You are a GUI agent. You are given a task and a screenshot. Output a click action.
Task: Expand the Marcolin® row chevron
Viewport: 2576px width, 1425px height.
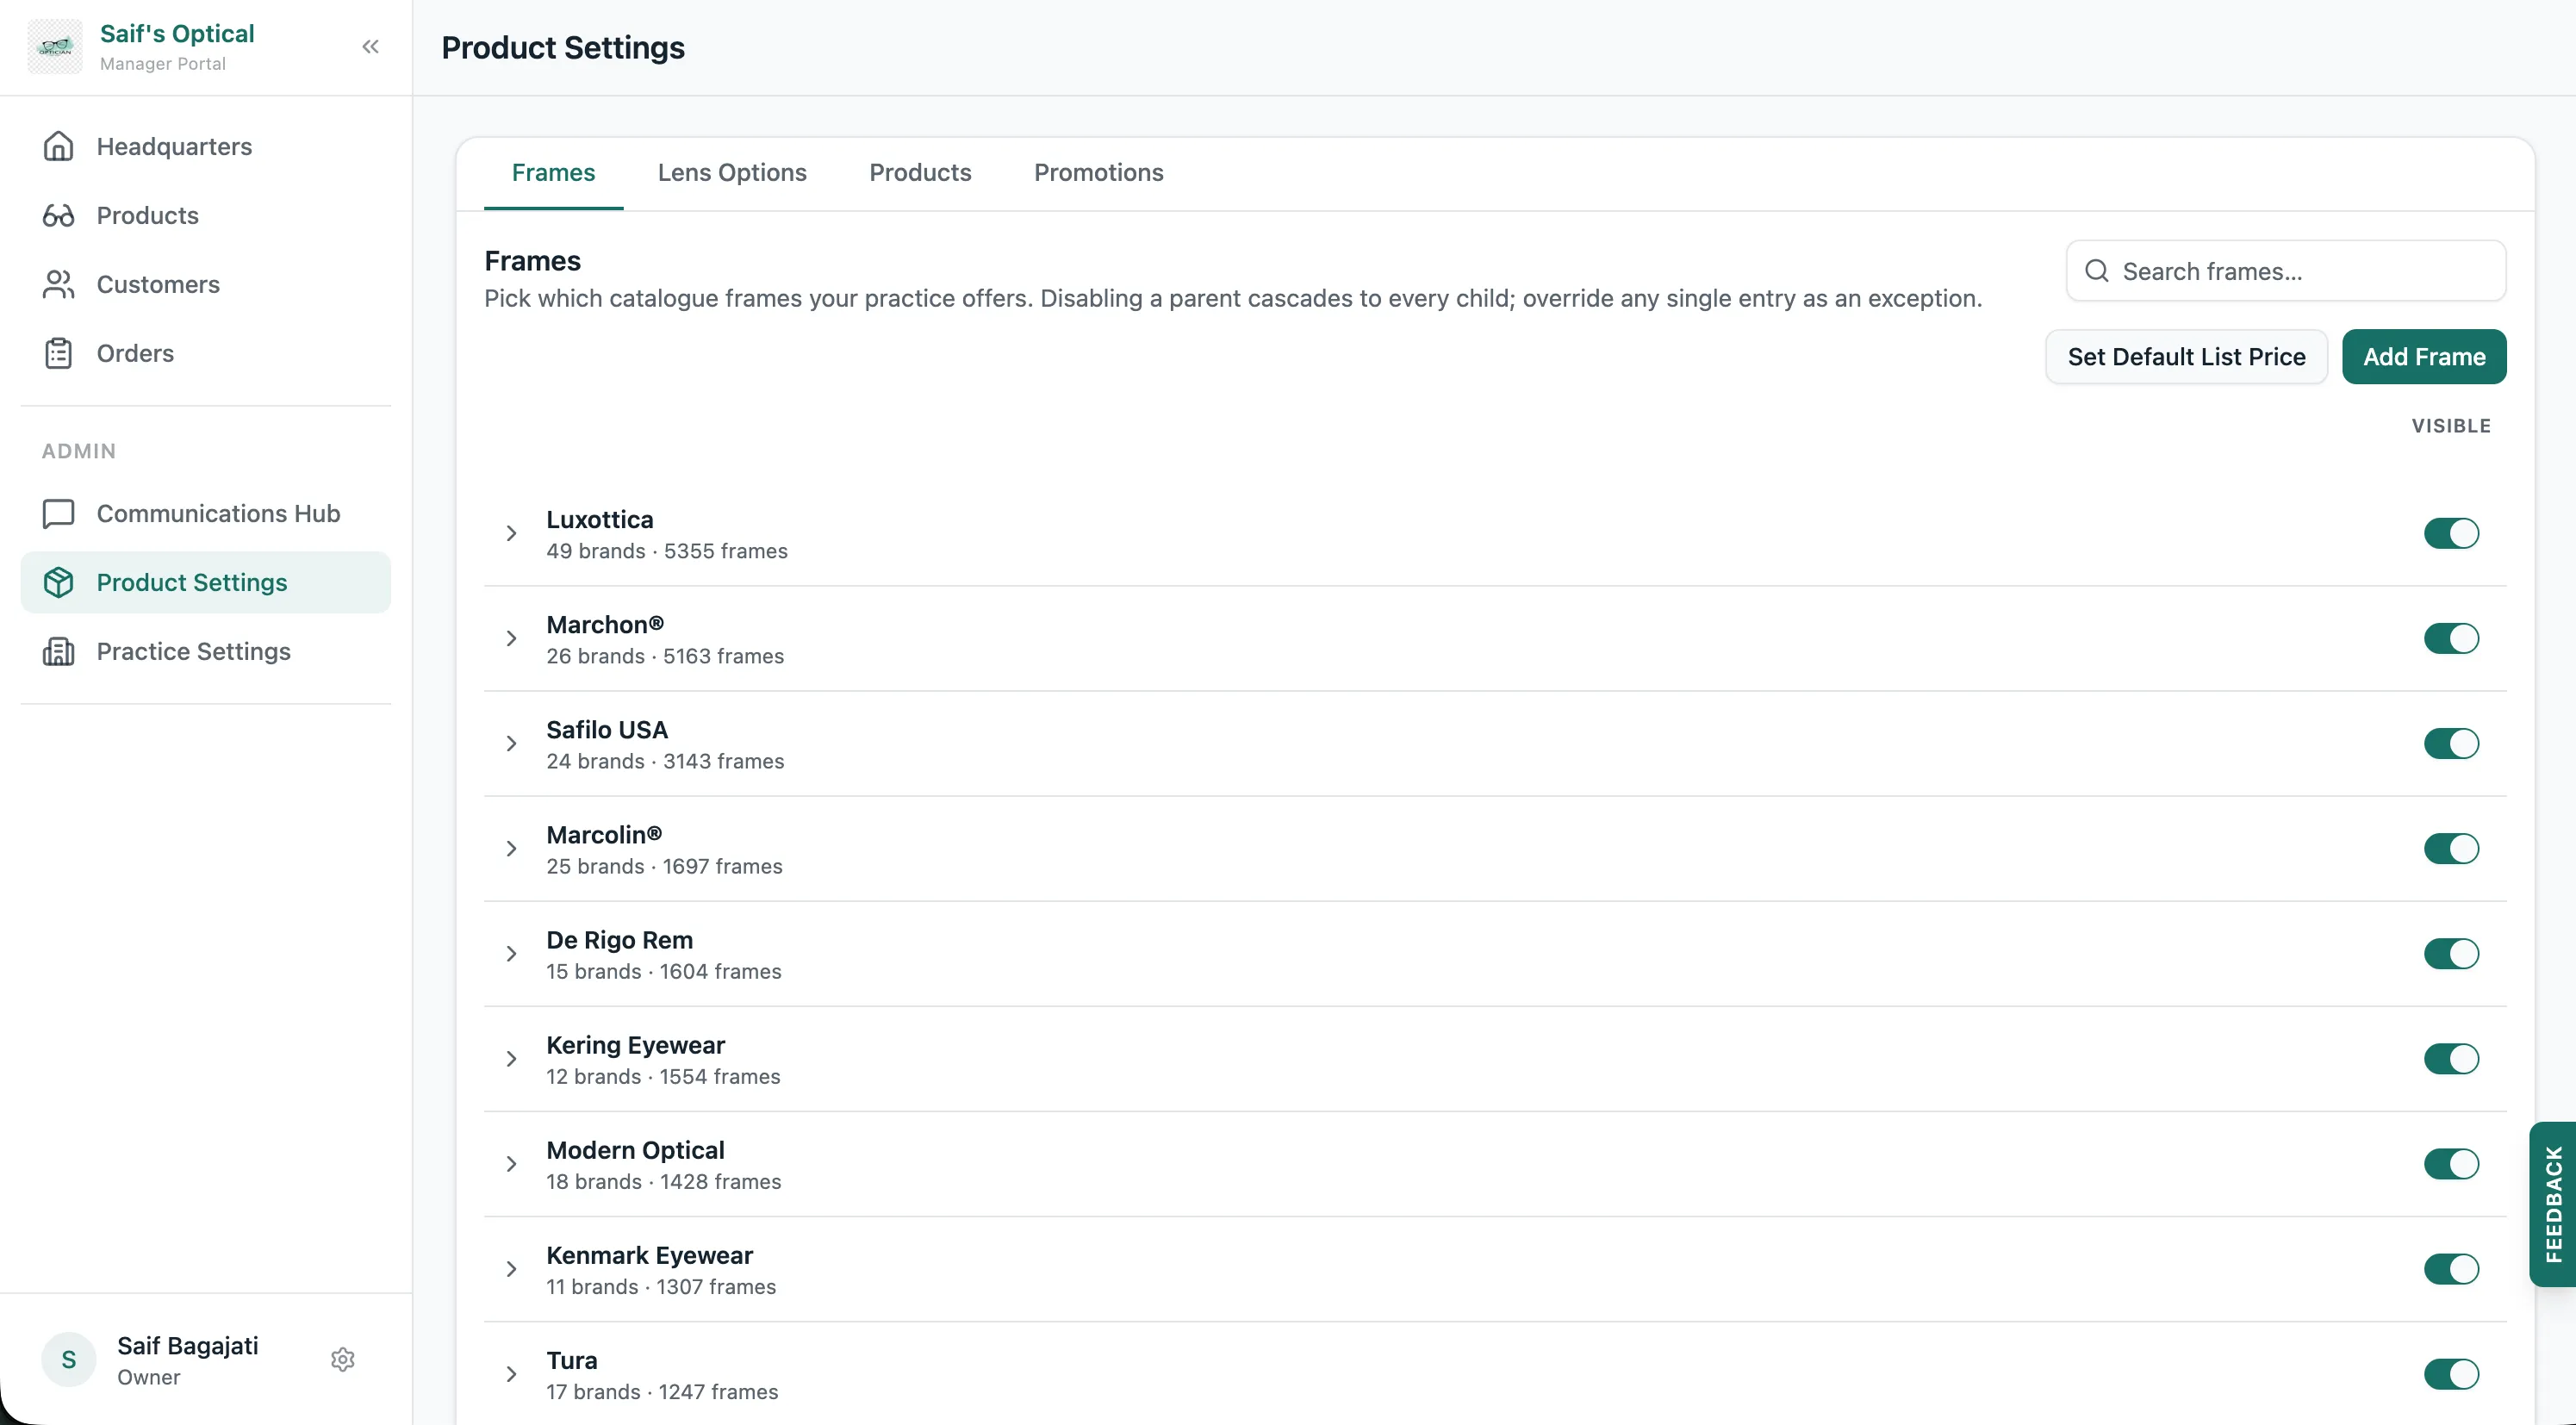tap(511, 848)
